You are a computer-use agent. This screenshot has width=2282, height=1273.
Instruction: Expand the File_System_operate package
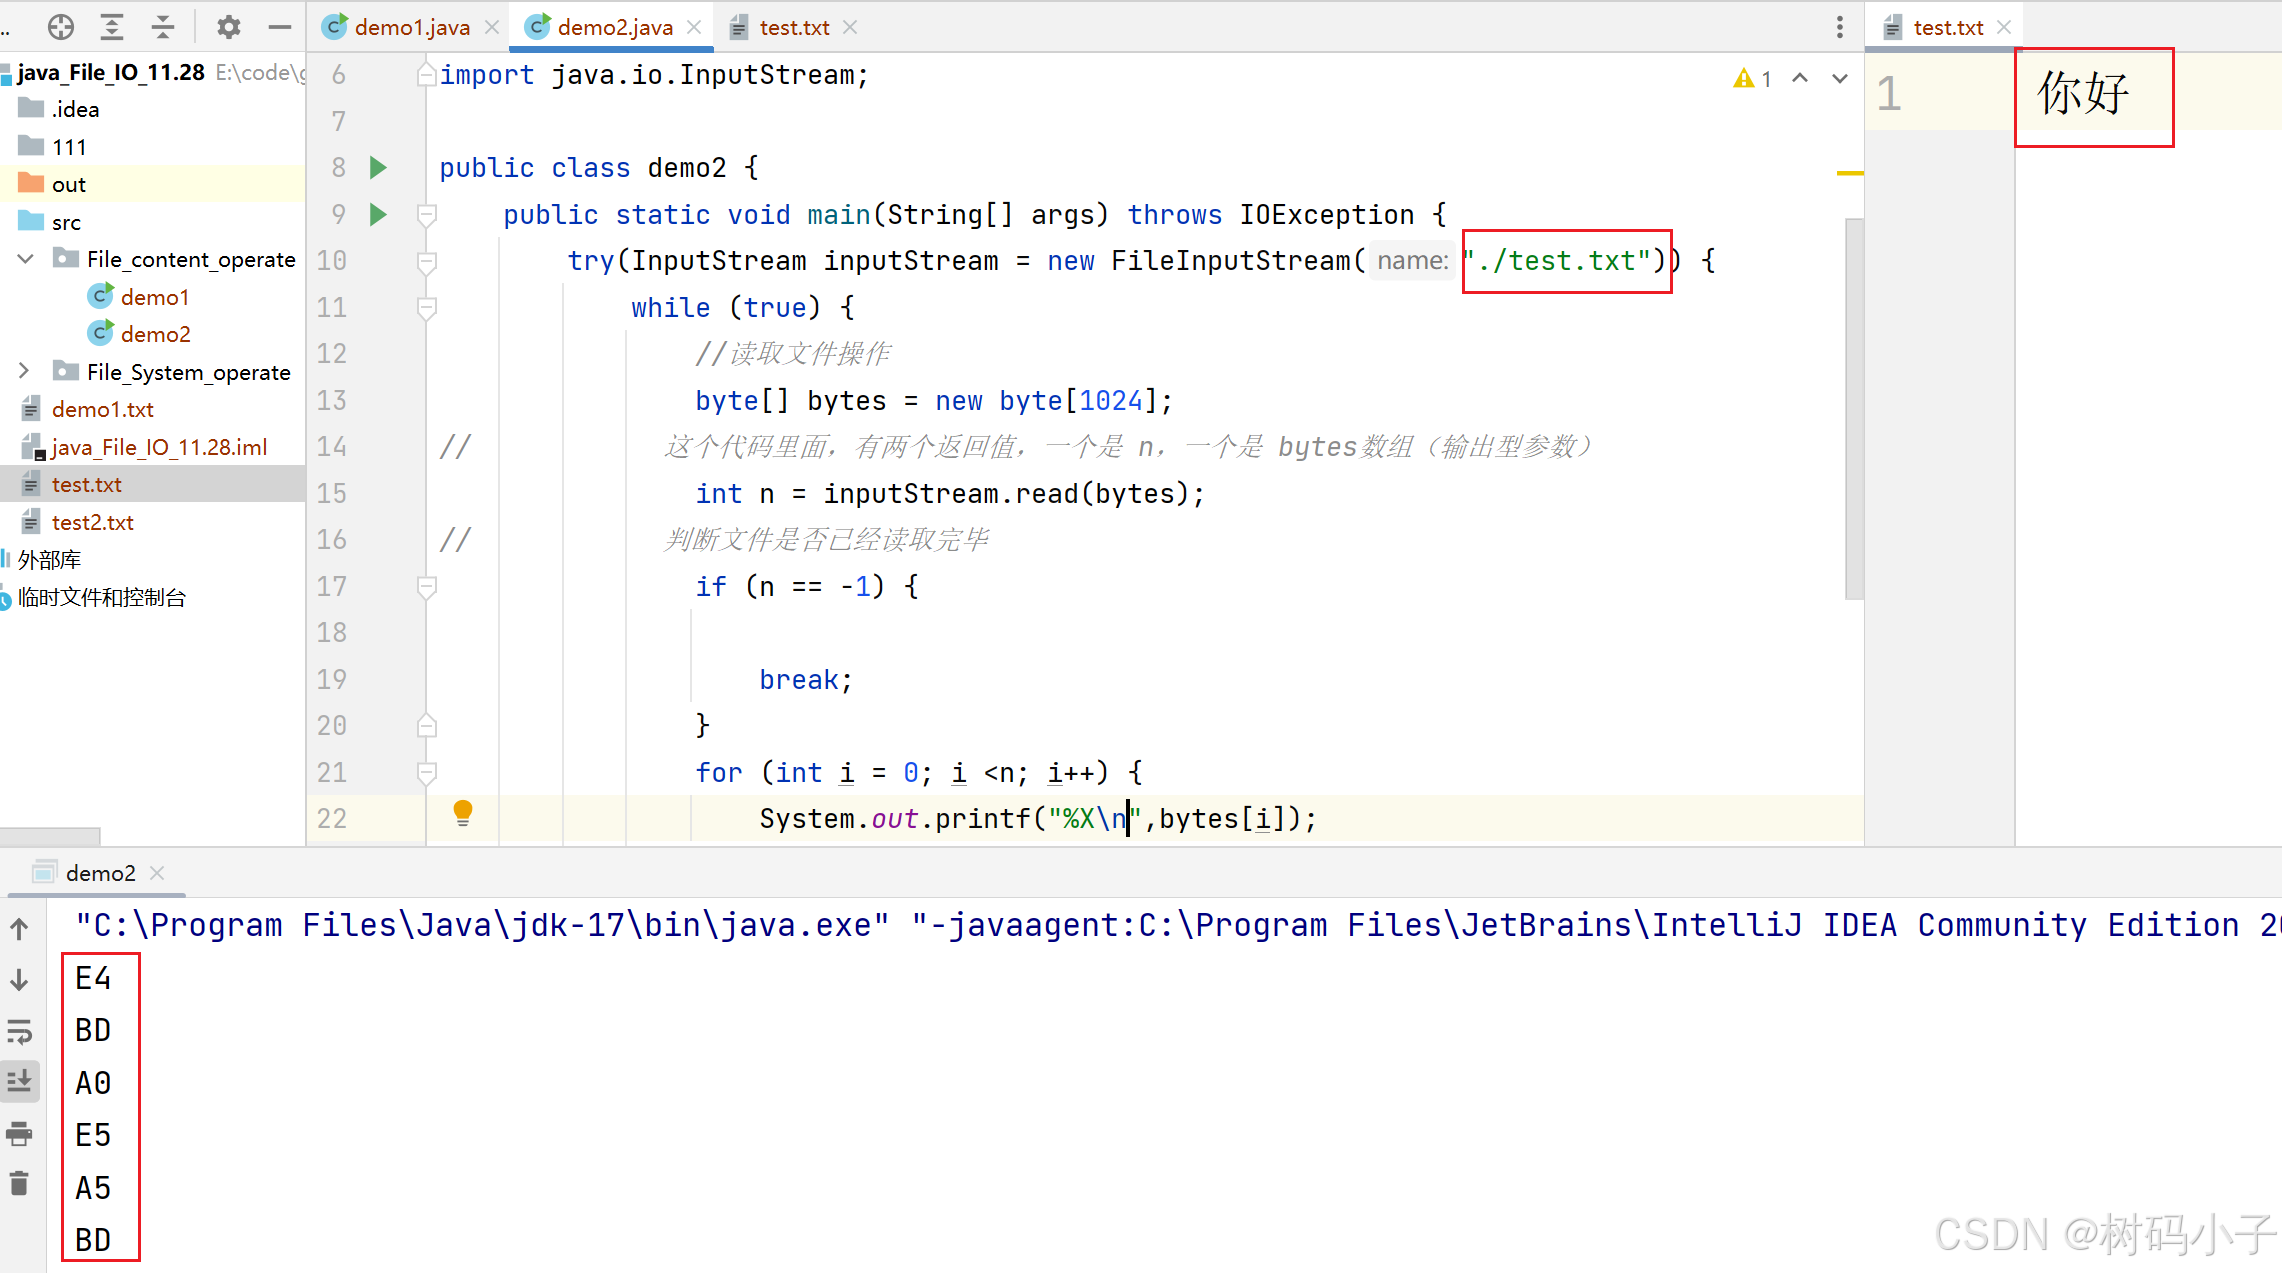pos(24,371)
